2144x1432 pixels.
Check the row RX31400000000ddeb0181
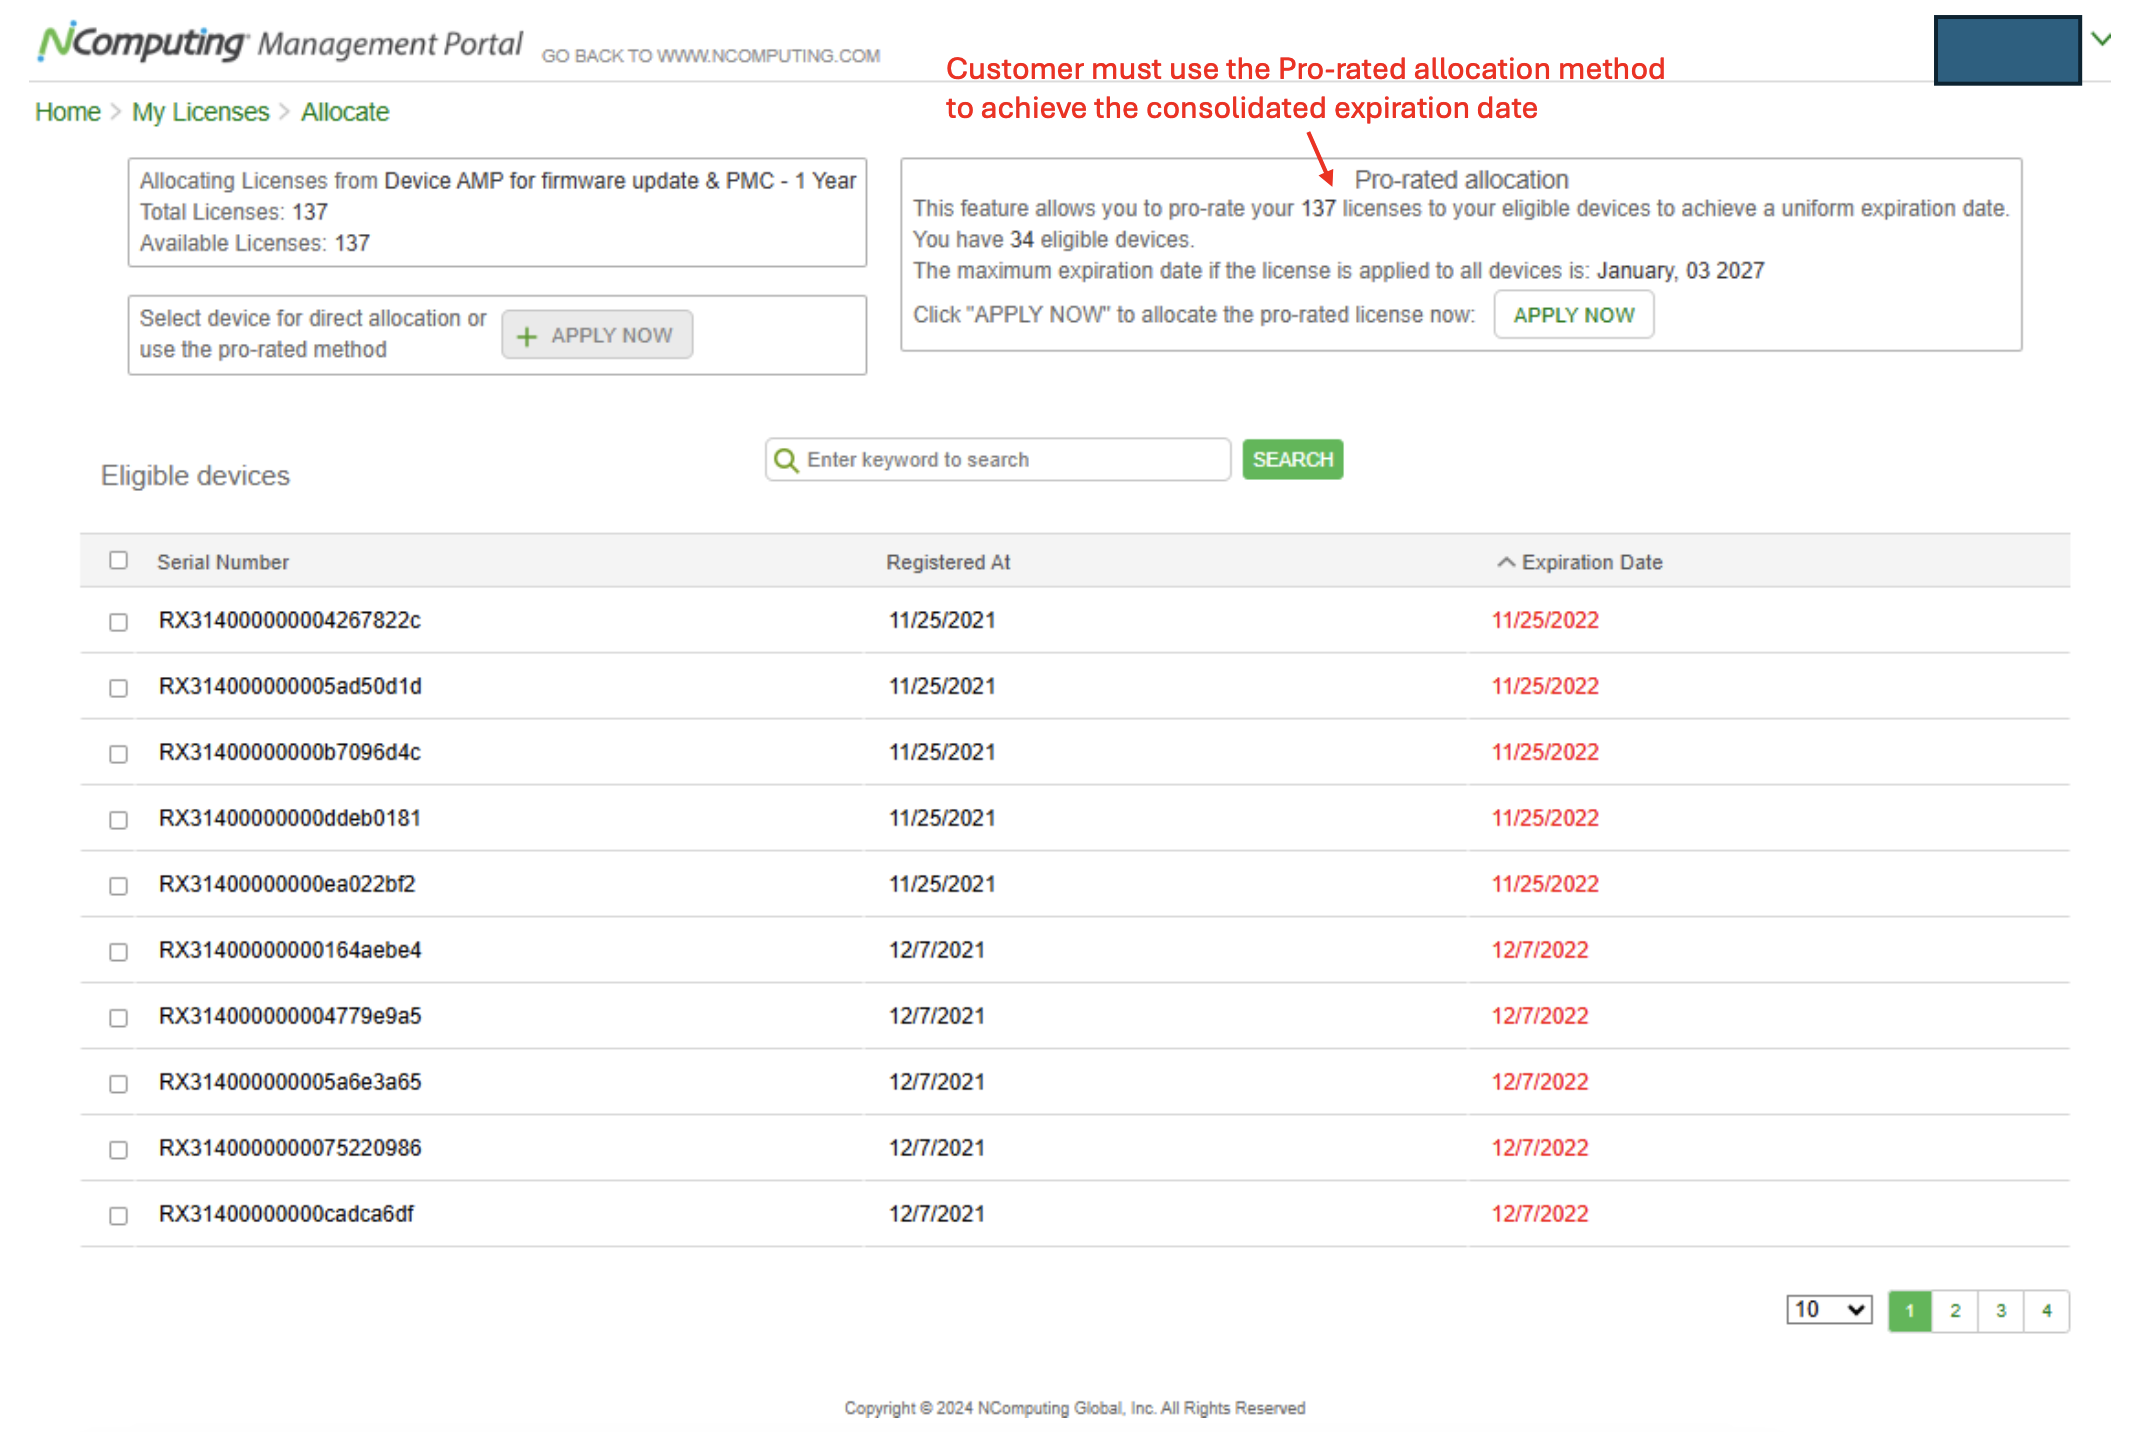click(118, 819)
